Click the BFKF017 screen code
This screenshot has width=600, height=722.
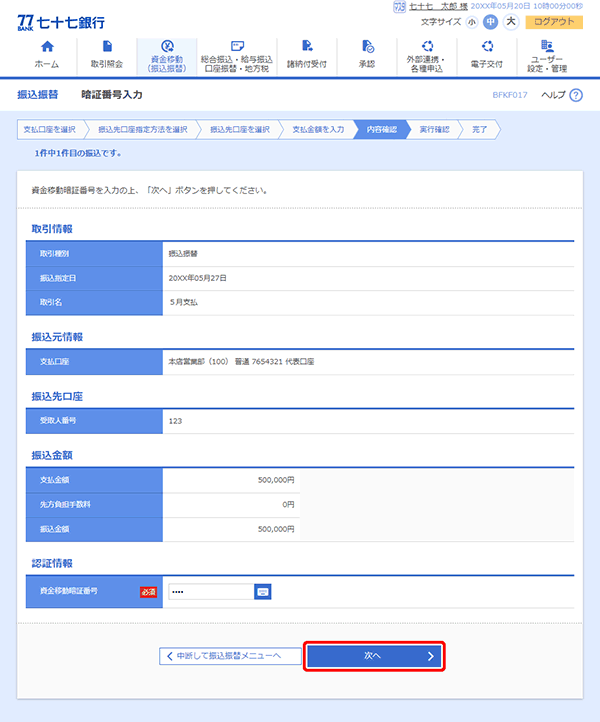pos(510,95)
